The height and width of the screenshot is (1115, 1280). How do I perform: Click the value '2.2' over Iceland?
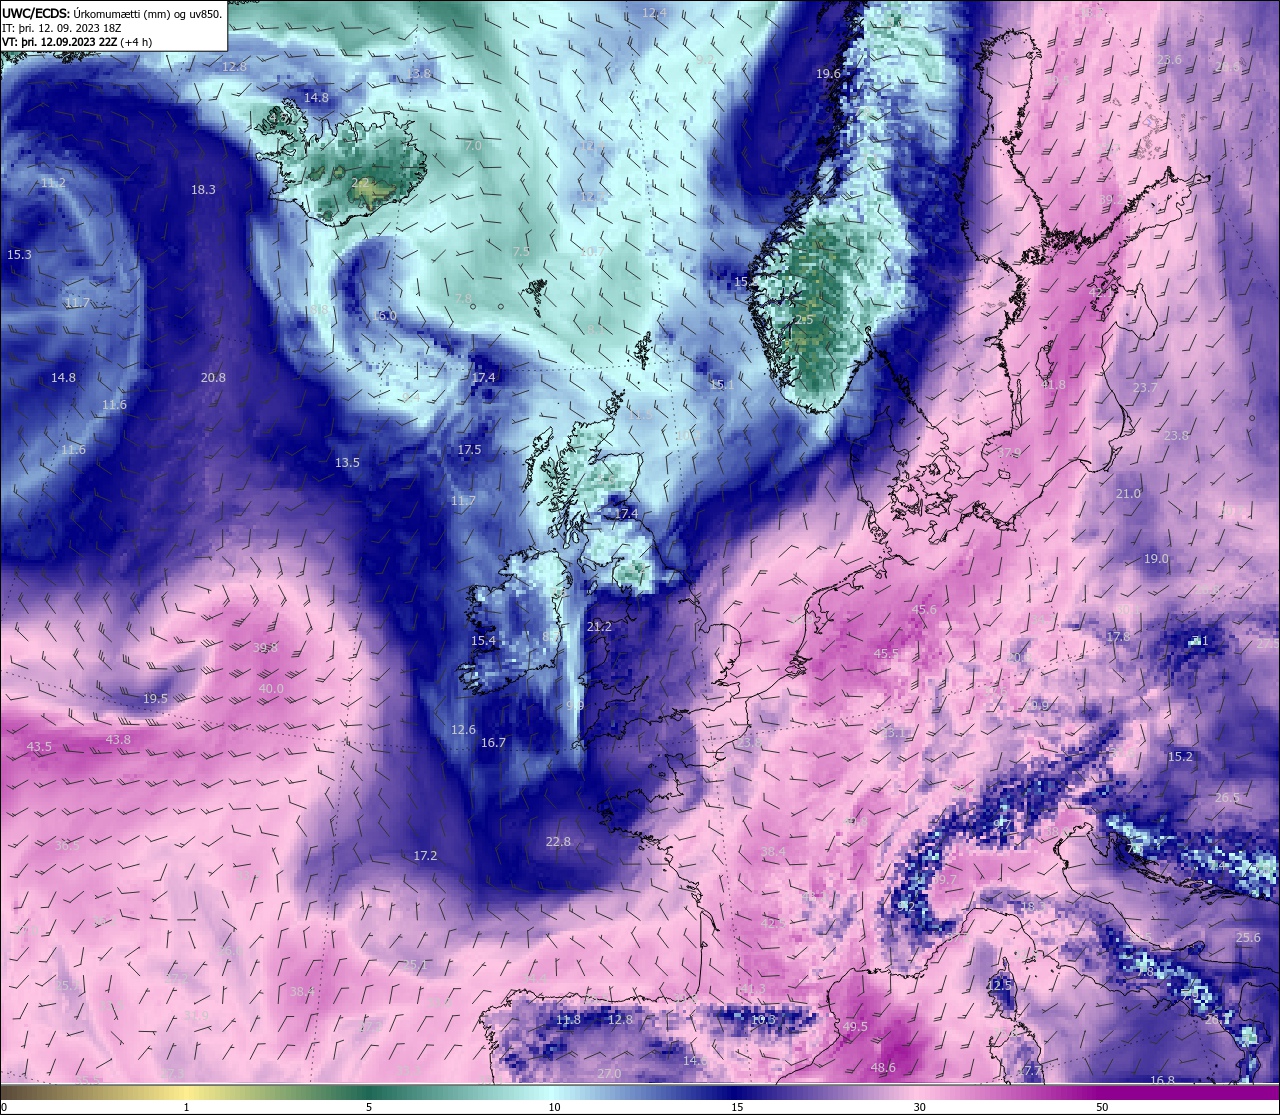pos(361,182)
